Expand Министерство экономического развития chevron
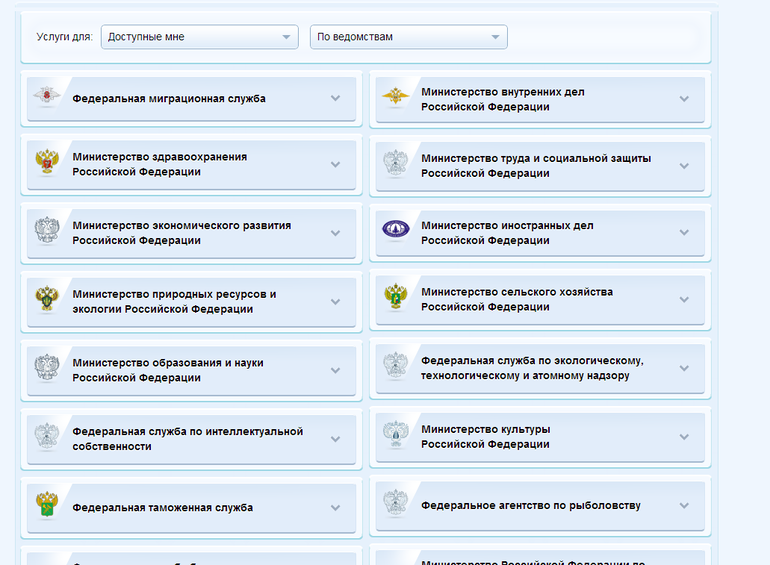The image size is (770, 565). pyautogui.click(x=335, y=233)
